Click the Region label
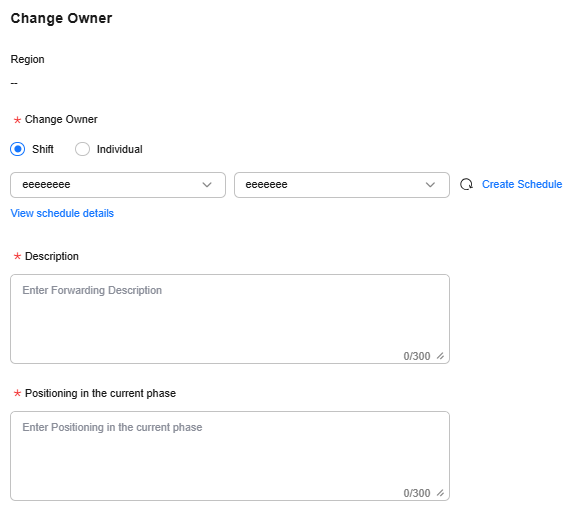This screenshot has height=521, width=574. [27, 59]
